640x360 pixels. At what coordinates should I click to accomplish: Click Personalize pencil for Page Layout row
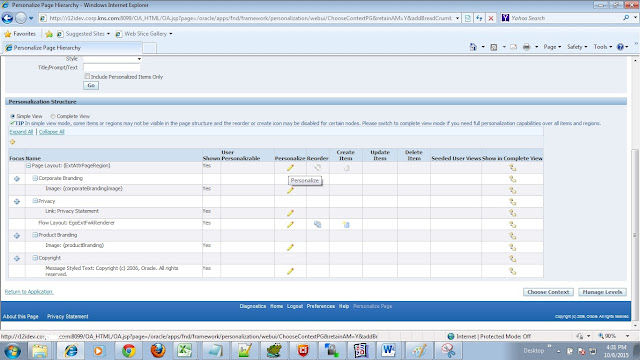[290, 168]
